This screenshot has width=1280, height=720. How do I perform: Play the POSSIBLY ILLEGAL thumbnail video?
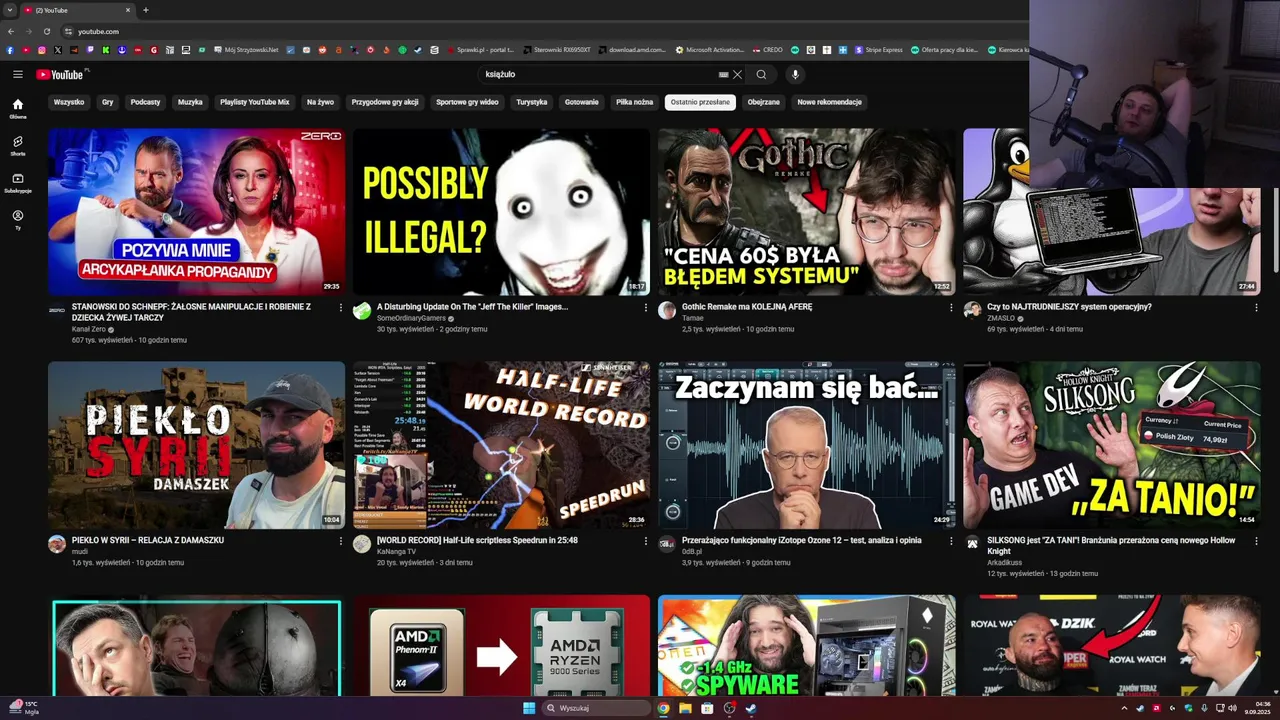pyautogui.click(x=501, y=212)
